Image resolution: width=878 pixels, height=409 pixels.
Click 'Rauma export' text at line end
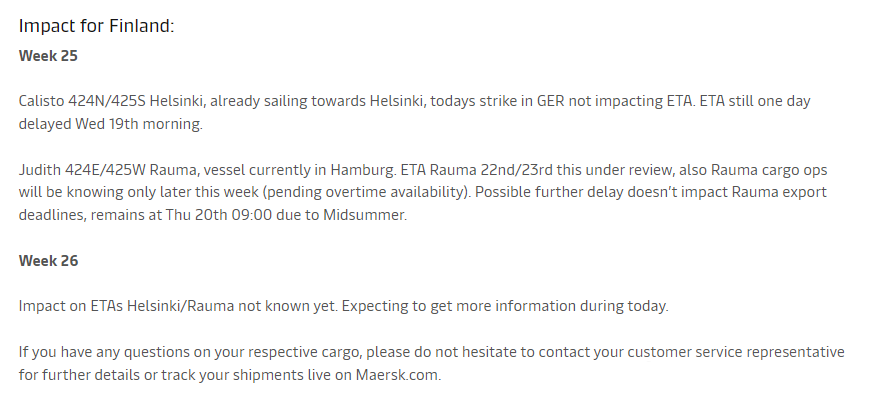coord(779,192)
